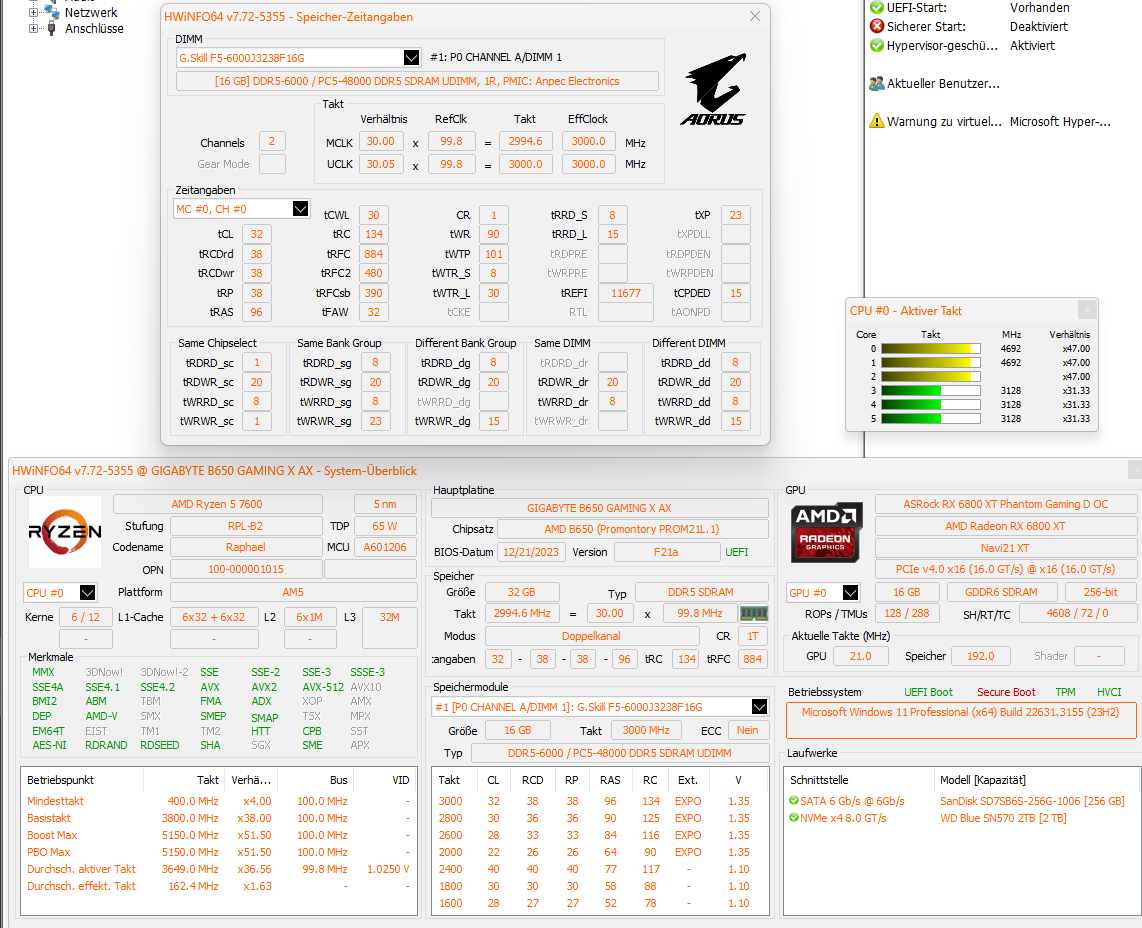Viewport: 1142px width, 928px height.
Task: Select the 3000 MHz EXPO memory timing row
Action: (600, 801)
